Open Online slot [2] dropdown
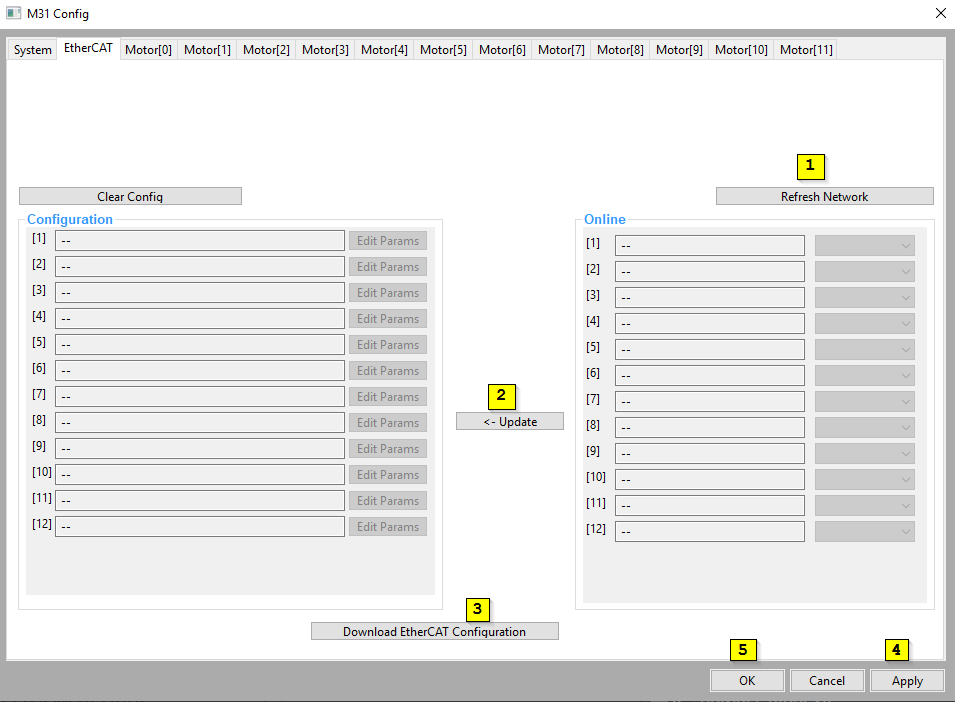This screenshot has height=702, width=955. tap(865, 272)
